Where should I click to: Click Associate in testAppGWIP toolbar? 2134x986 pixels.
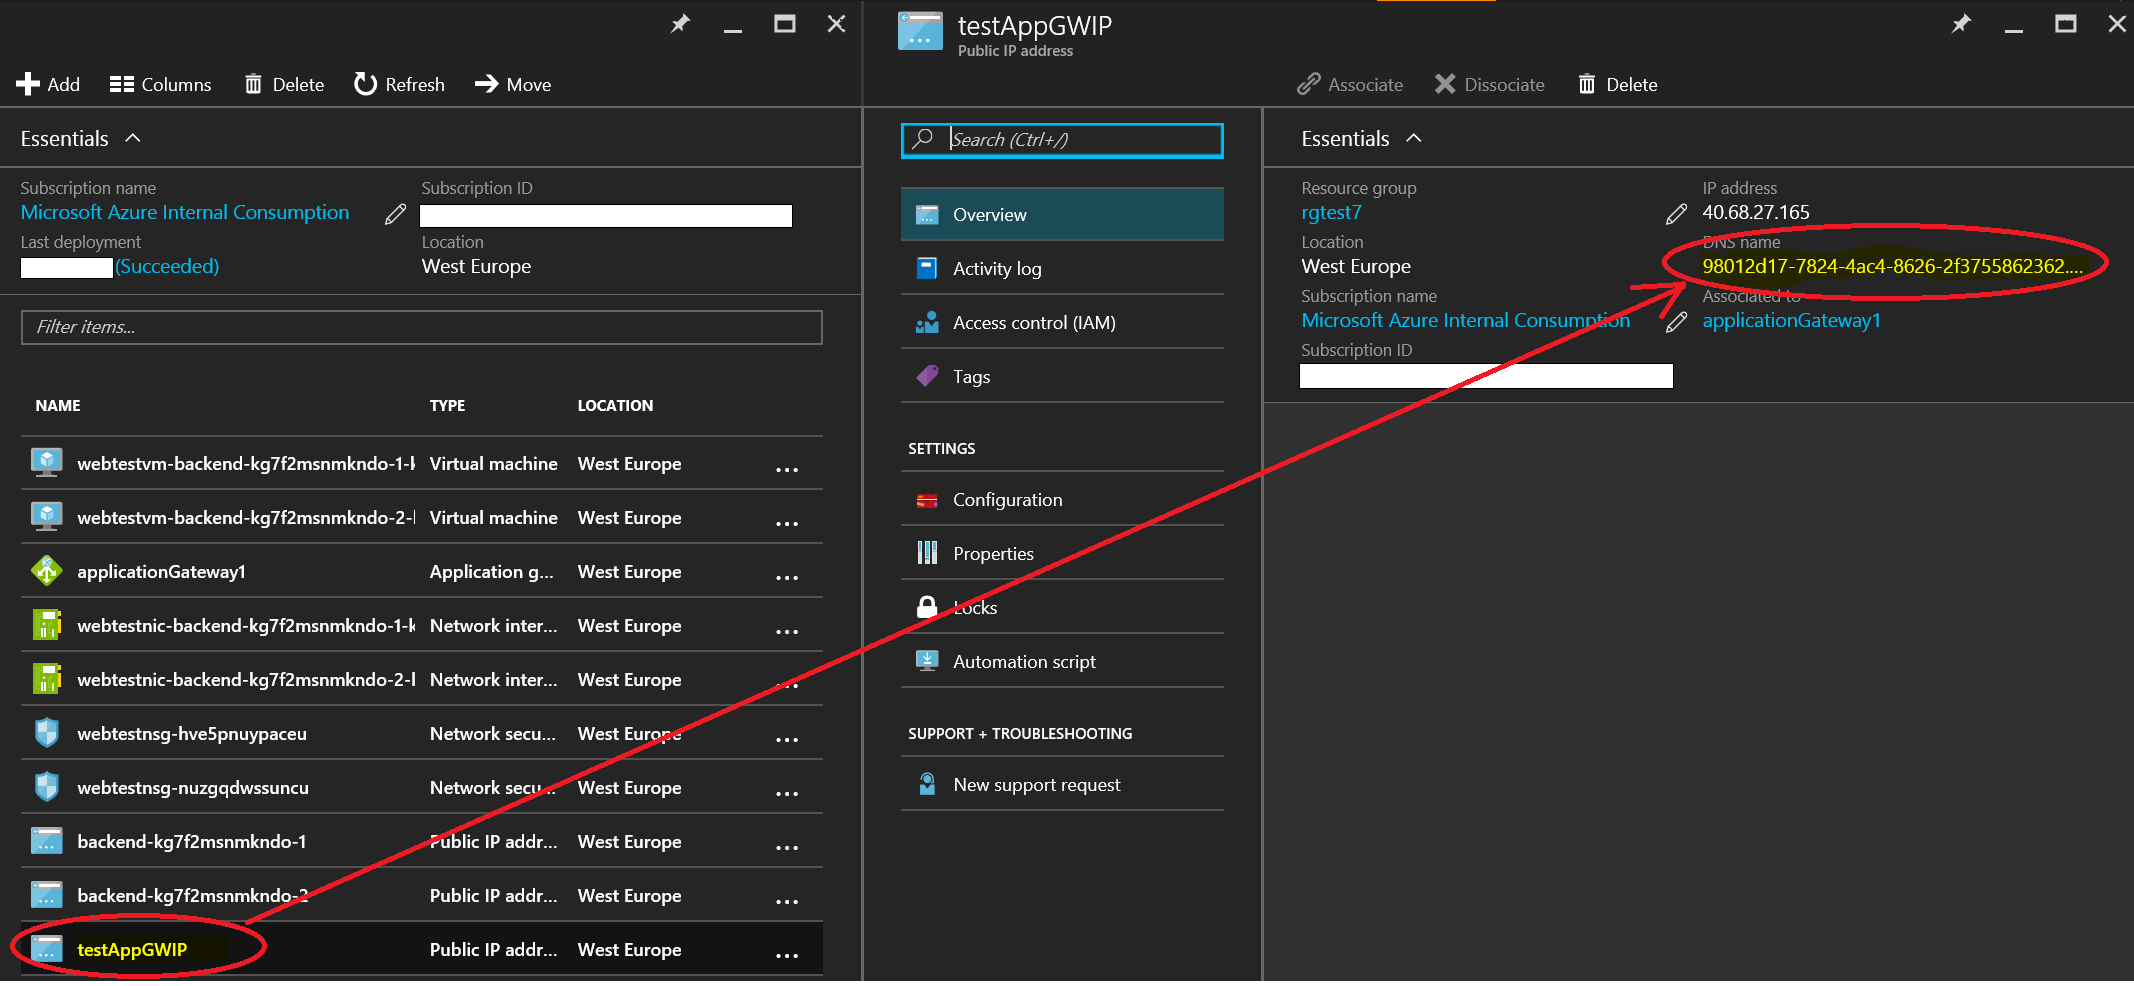pos(1350,84)
